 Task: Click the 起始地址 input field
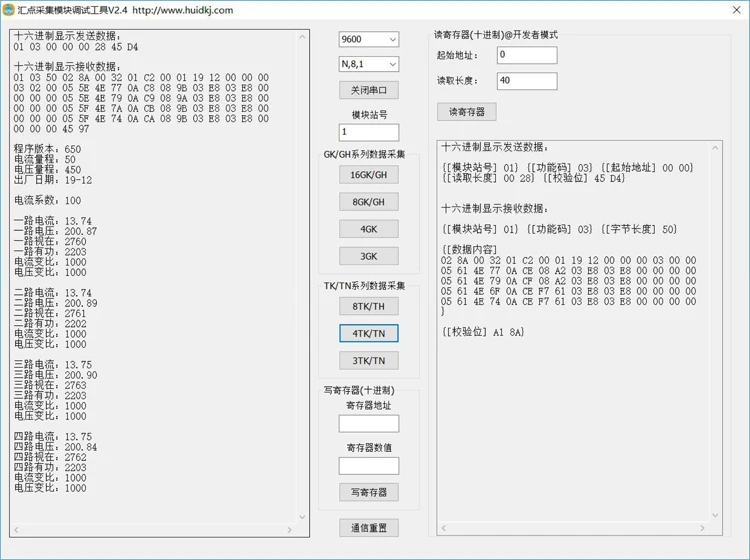coord(527,55)
